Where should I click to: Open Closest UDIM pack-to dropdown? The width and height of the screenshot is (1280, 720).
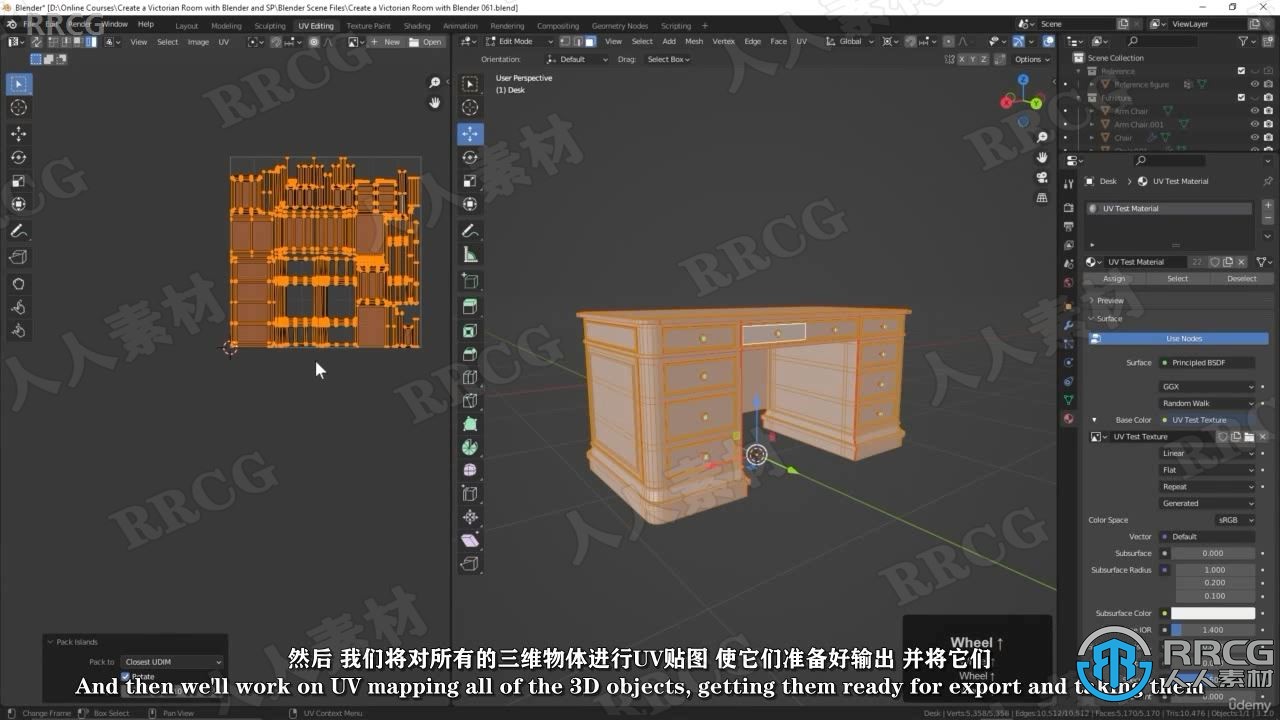(x=172, y=662)
